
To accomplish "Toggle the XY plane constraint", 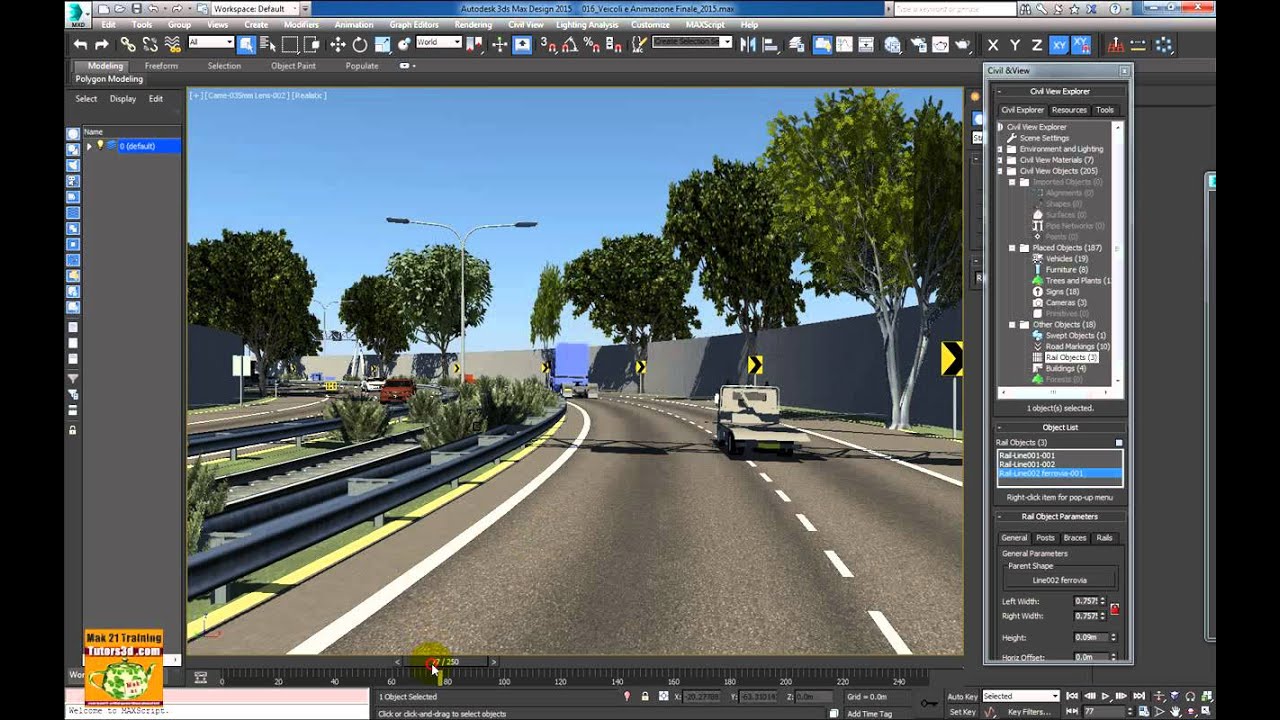I will [1059, 44].
